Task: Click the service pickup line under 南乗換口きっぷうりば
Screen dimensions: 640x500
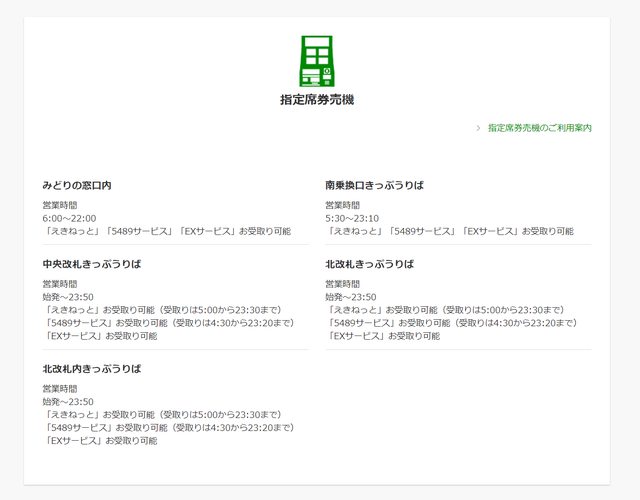Action: point(449,231)
